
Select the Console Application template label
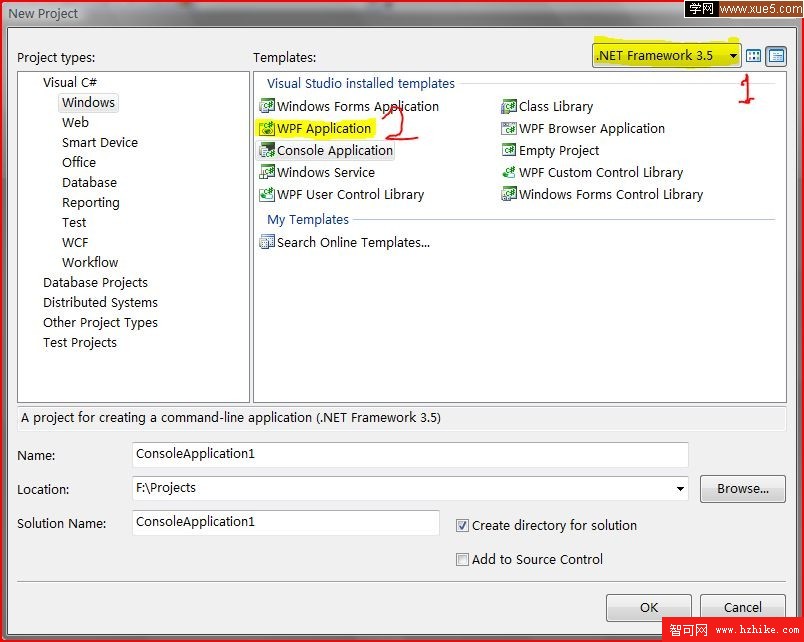tap(335, 150)
